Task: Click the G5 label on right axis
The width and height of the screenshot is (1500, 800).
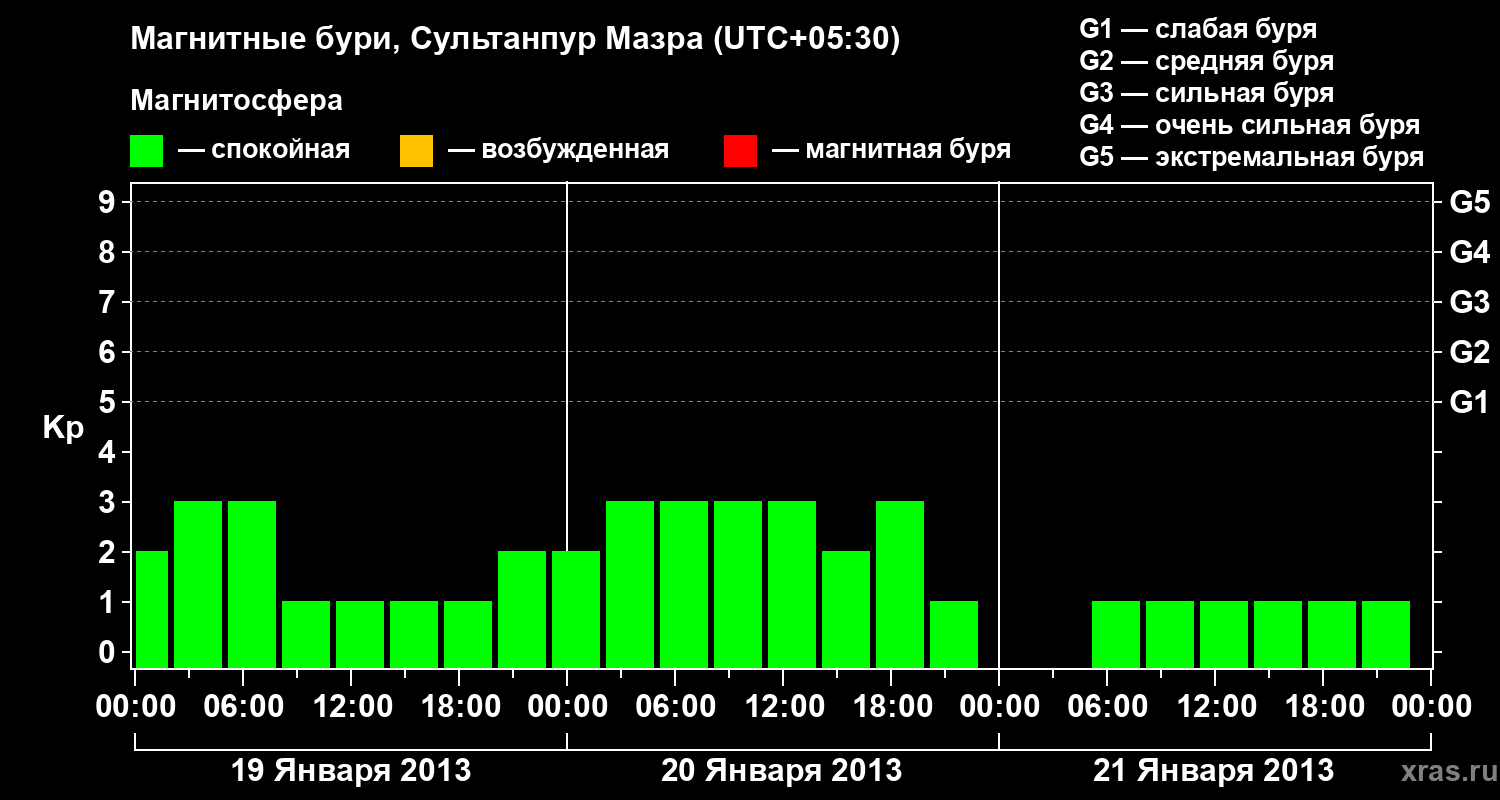Action: click(x=1470, y=202)
